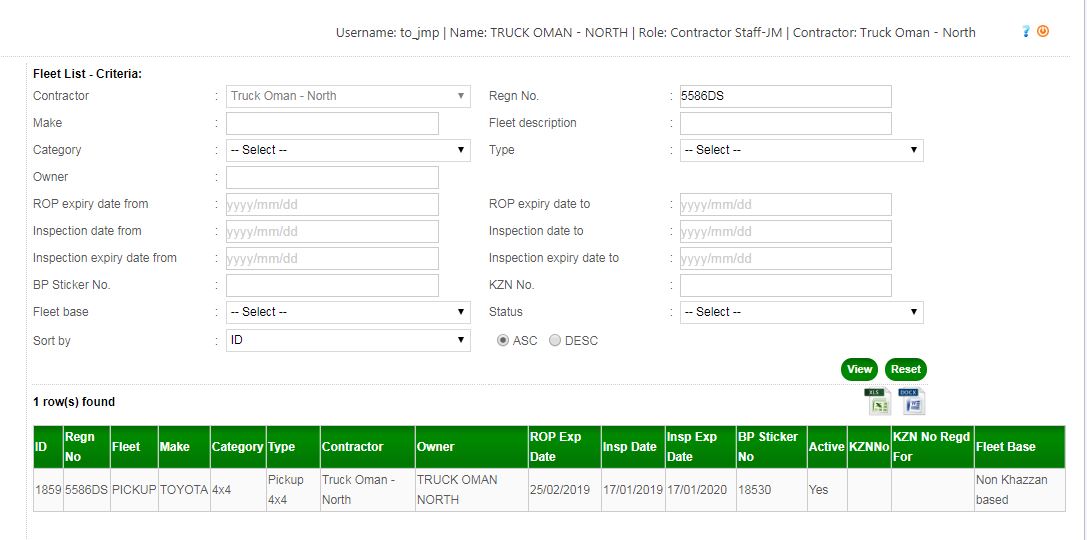Export results to DOCX file
This screenshot has width=1087, height=540.
point(912,401)
